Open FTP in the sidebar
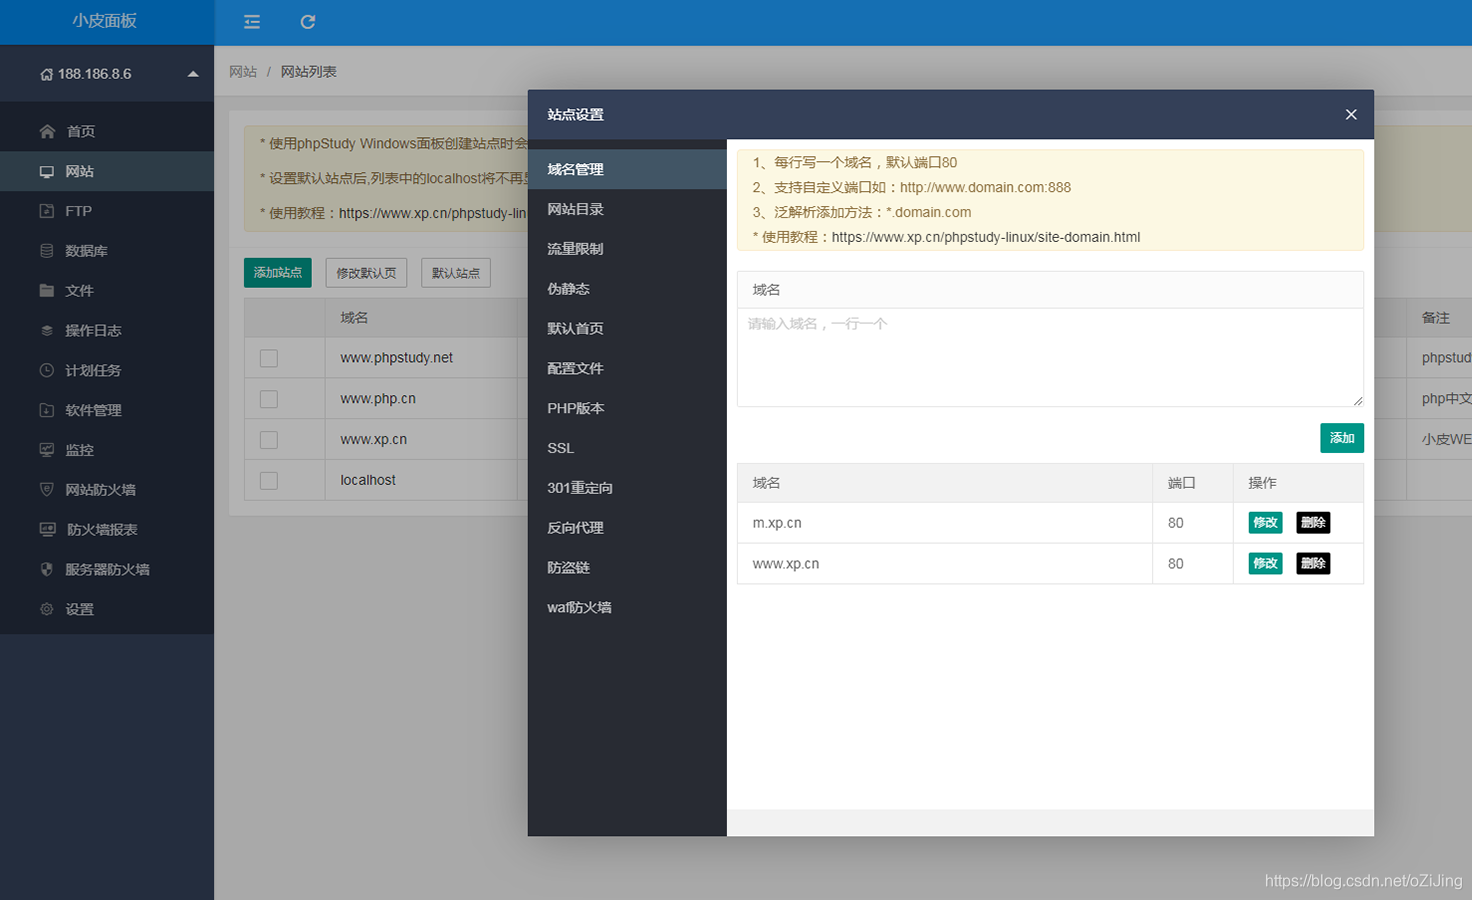 coord(107,211)
